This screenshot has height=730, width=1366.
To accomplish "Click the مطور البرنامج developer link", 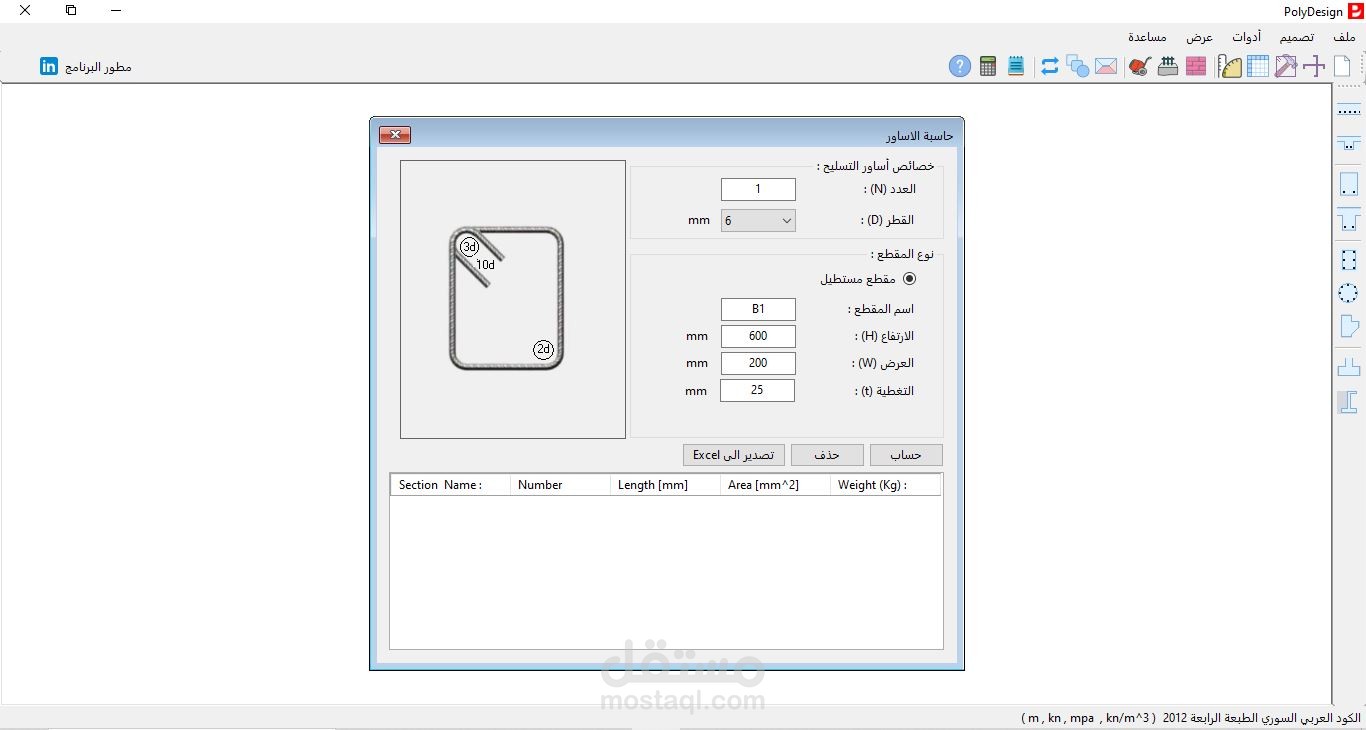I will (98, 67).
